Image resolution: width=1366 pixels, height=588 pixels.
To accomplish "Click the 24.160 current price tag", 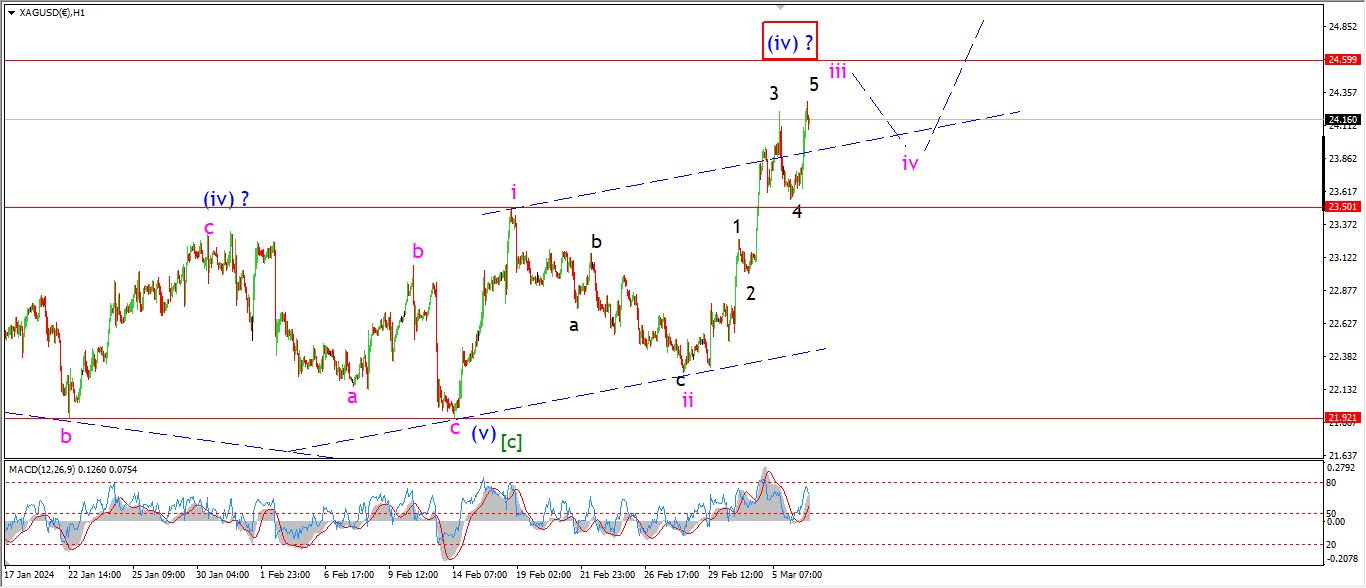I will click(x=1341, y=120).
